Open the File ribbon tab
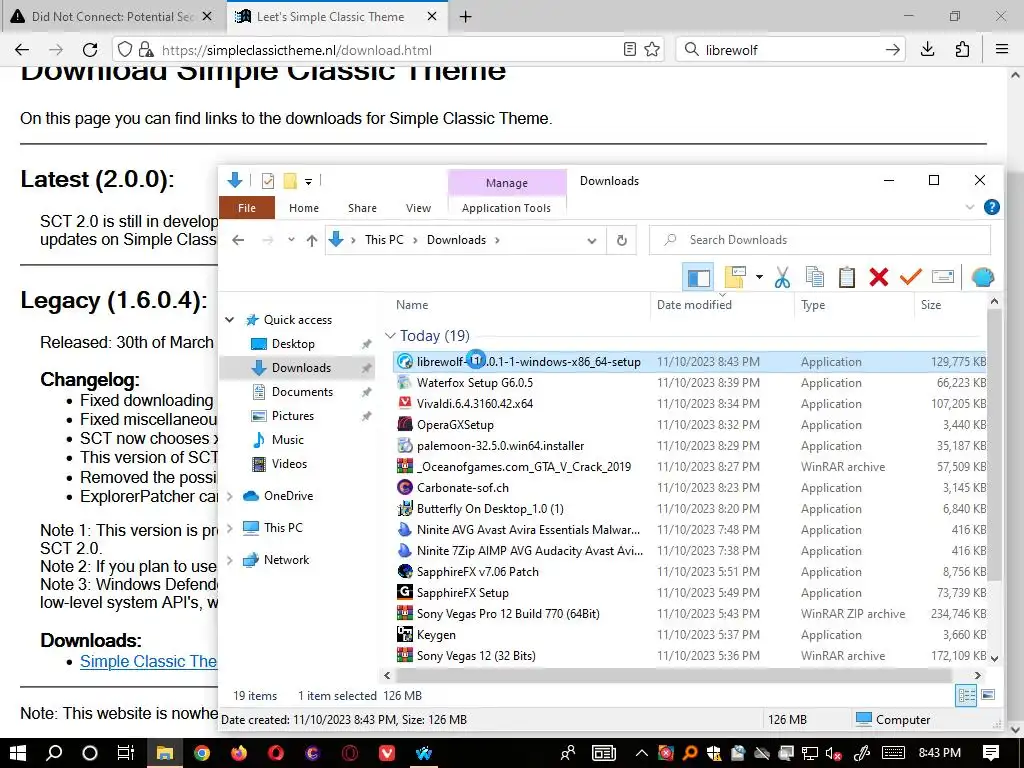The height and width of the screenshot is (768, 1024). (x=247, y=208)
